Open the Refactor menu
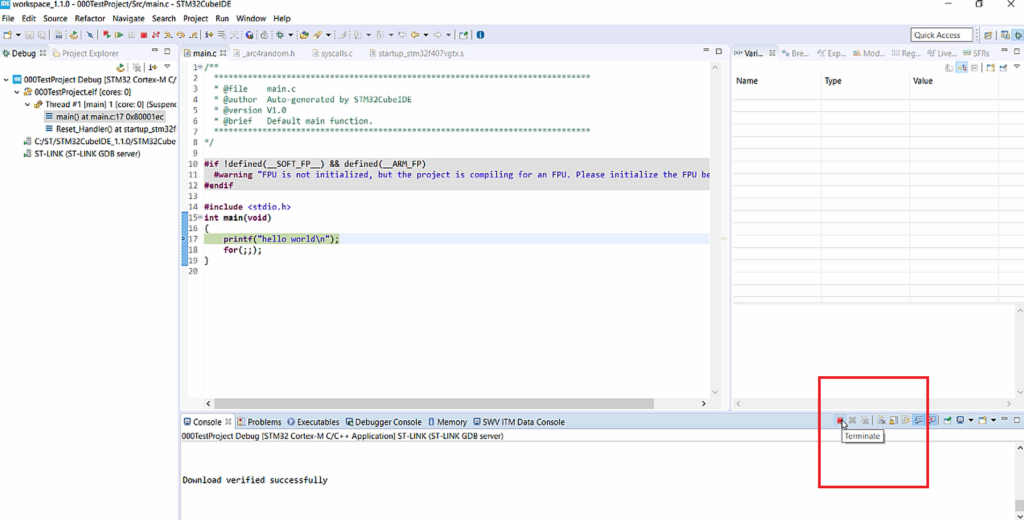 click(90, 18)
